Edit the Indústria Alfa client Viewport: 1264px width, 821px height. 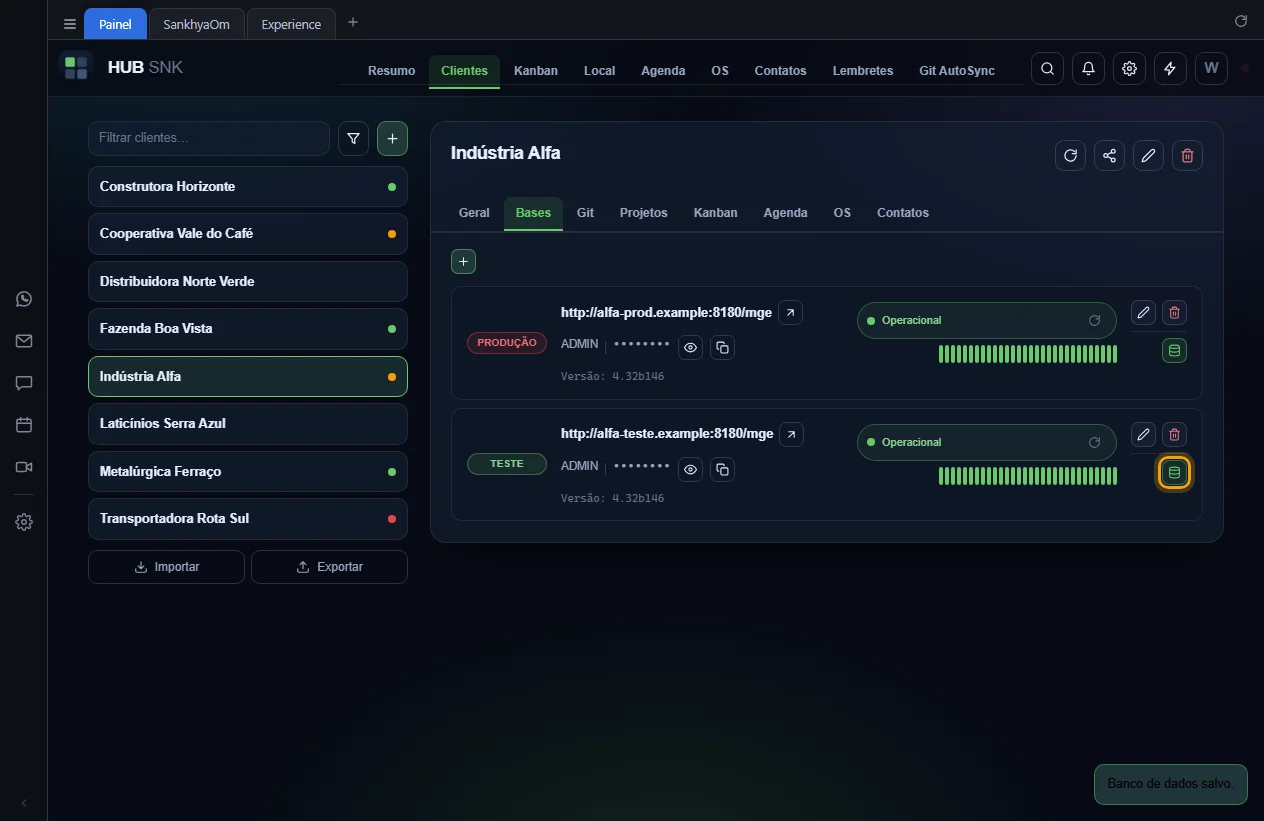1148,155
